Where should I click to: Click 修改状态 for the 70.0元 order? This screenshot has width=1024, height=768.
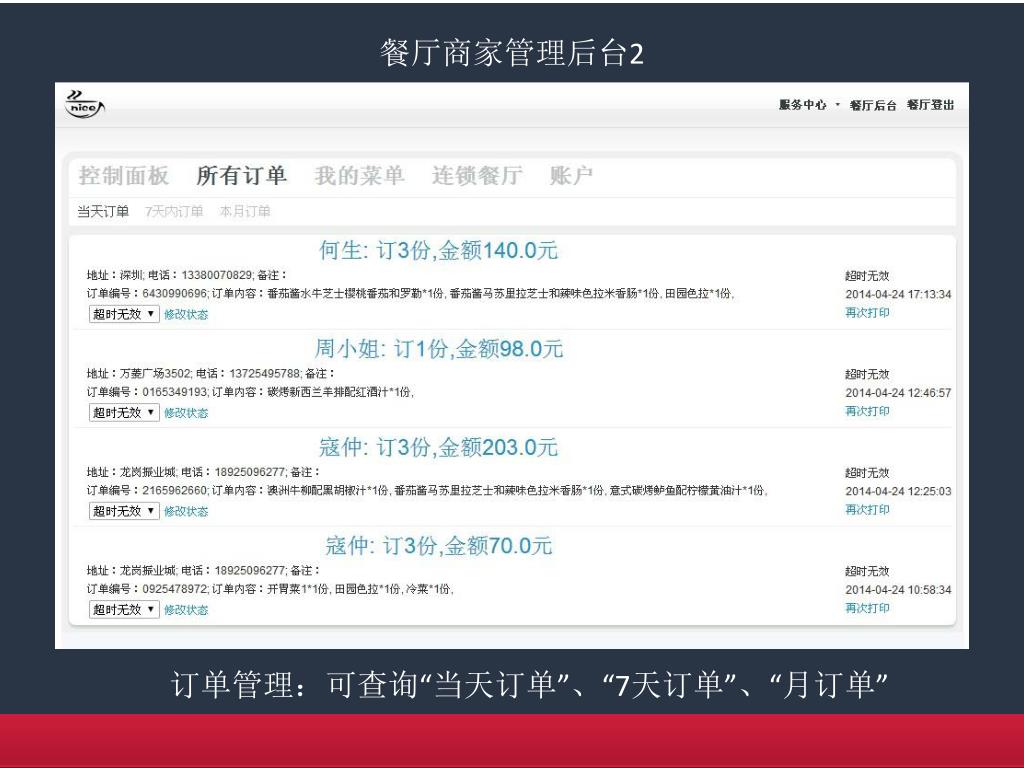tap(186, 610)
